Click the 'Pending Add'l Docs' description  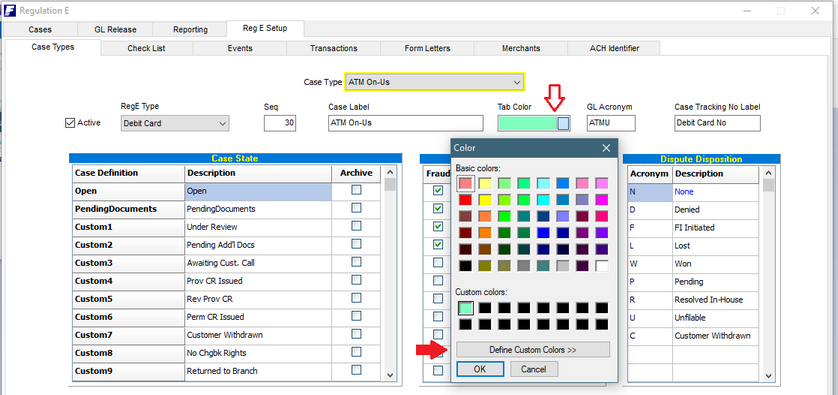click(258, 245)
